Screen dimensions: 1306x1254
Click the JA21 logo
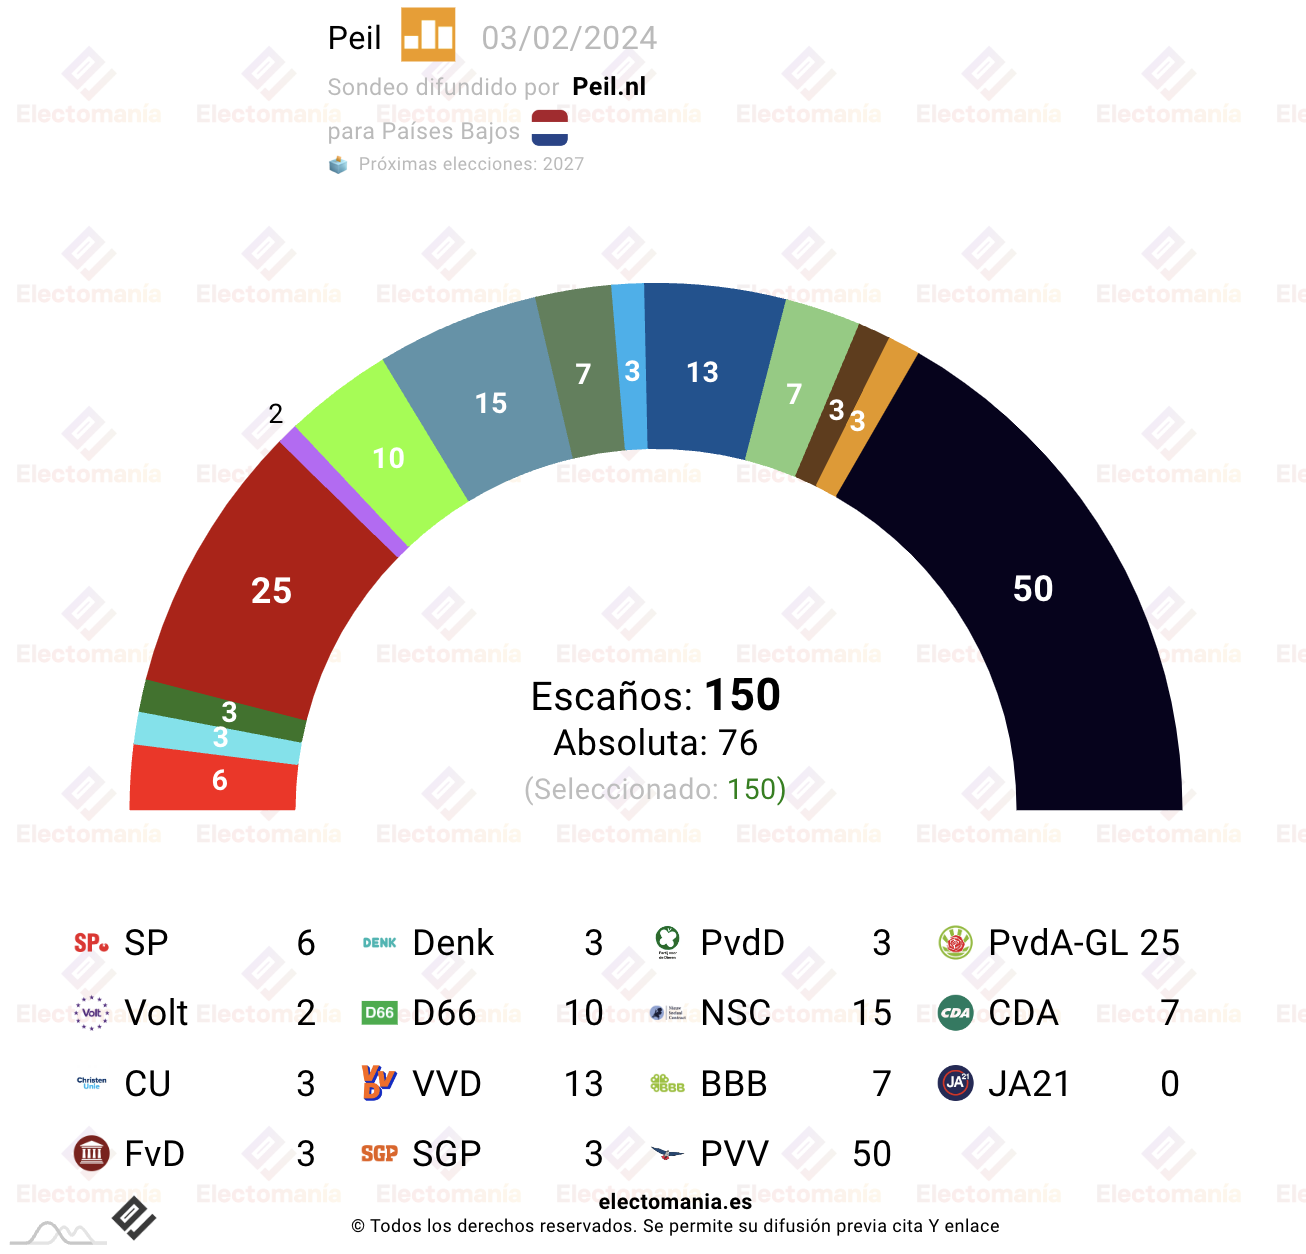click(956, 1083)
